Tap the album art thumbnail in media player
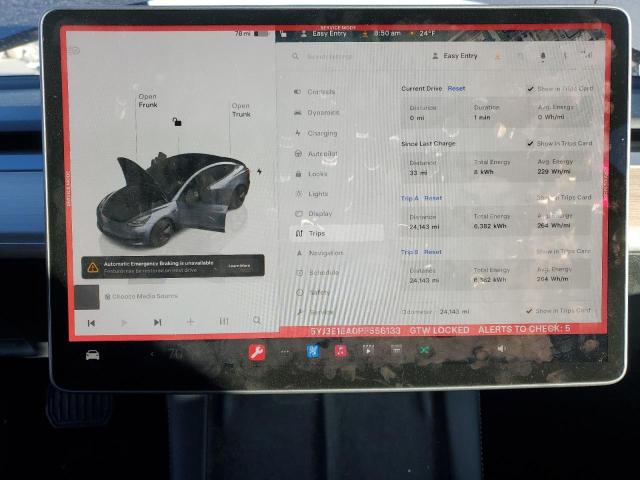The height and width of the screenshot is (480, 640). [87, 297]
